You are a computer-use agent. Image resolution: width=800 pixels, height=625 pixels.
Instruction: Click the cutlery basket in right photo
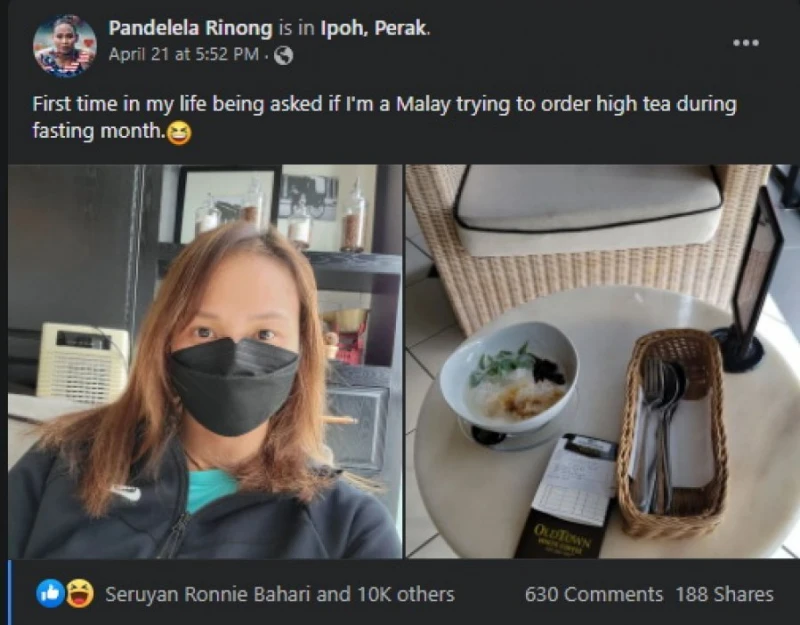point(672,433)
